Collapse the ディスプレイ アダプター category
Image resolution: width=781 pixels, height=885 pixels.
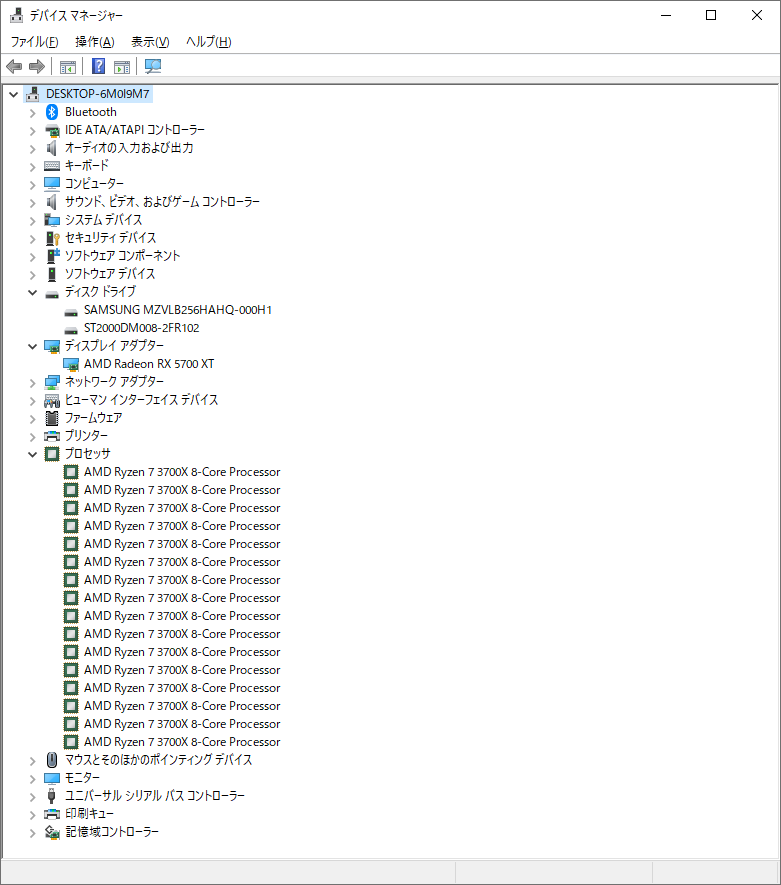(x=32, y=346)
